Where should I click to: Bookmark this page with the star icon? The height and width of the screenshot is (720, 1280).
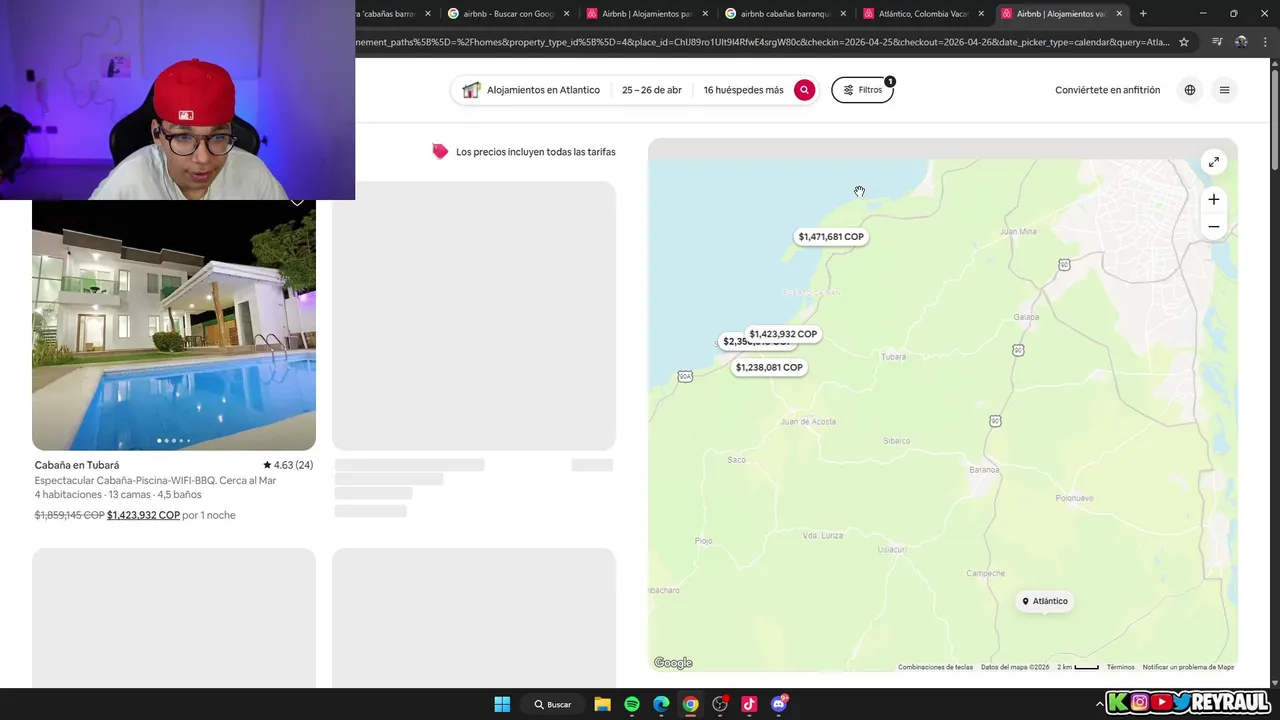(x=1184, y=42)
